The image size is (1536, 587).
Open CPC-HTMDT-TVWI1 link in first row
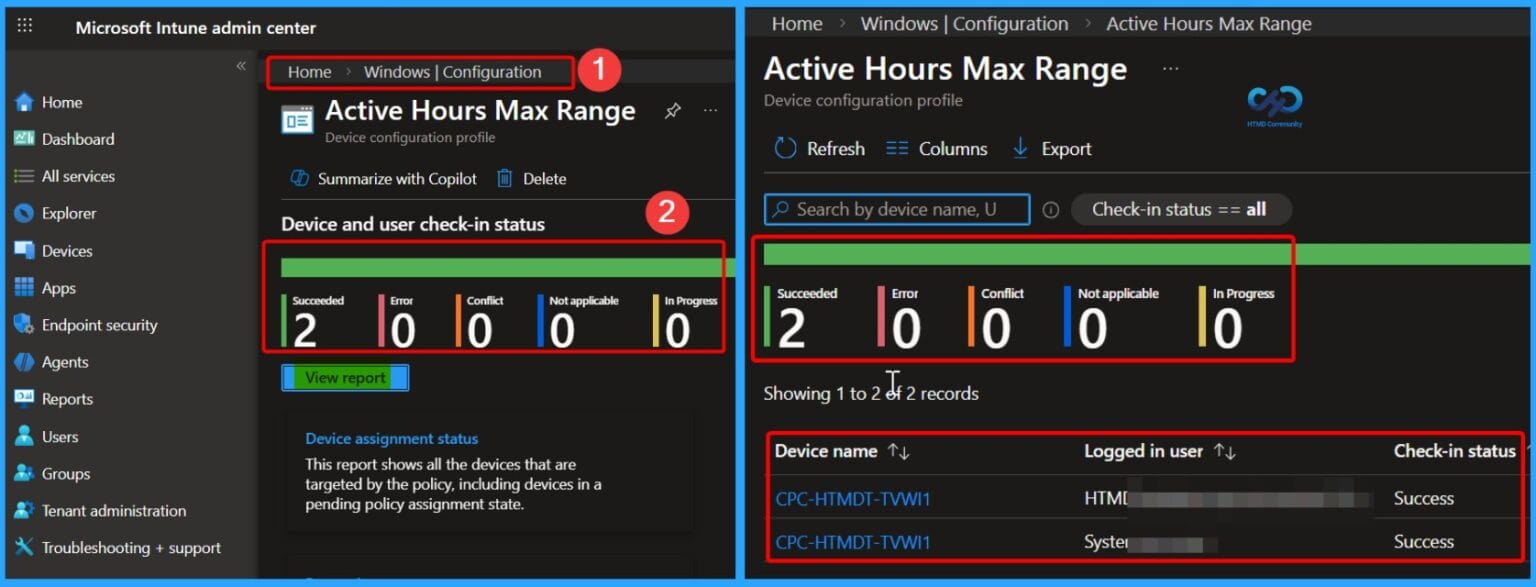pyautogui.click(x=853, y=498)
